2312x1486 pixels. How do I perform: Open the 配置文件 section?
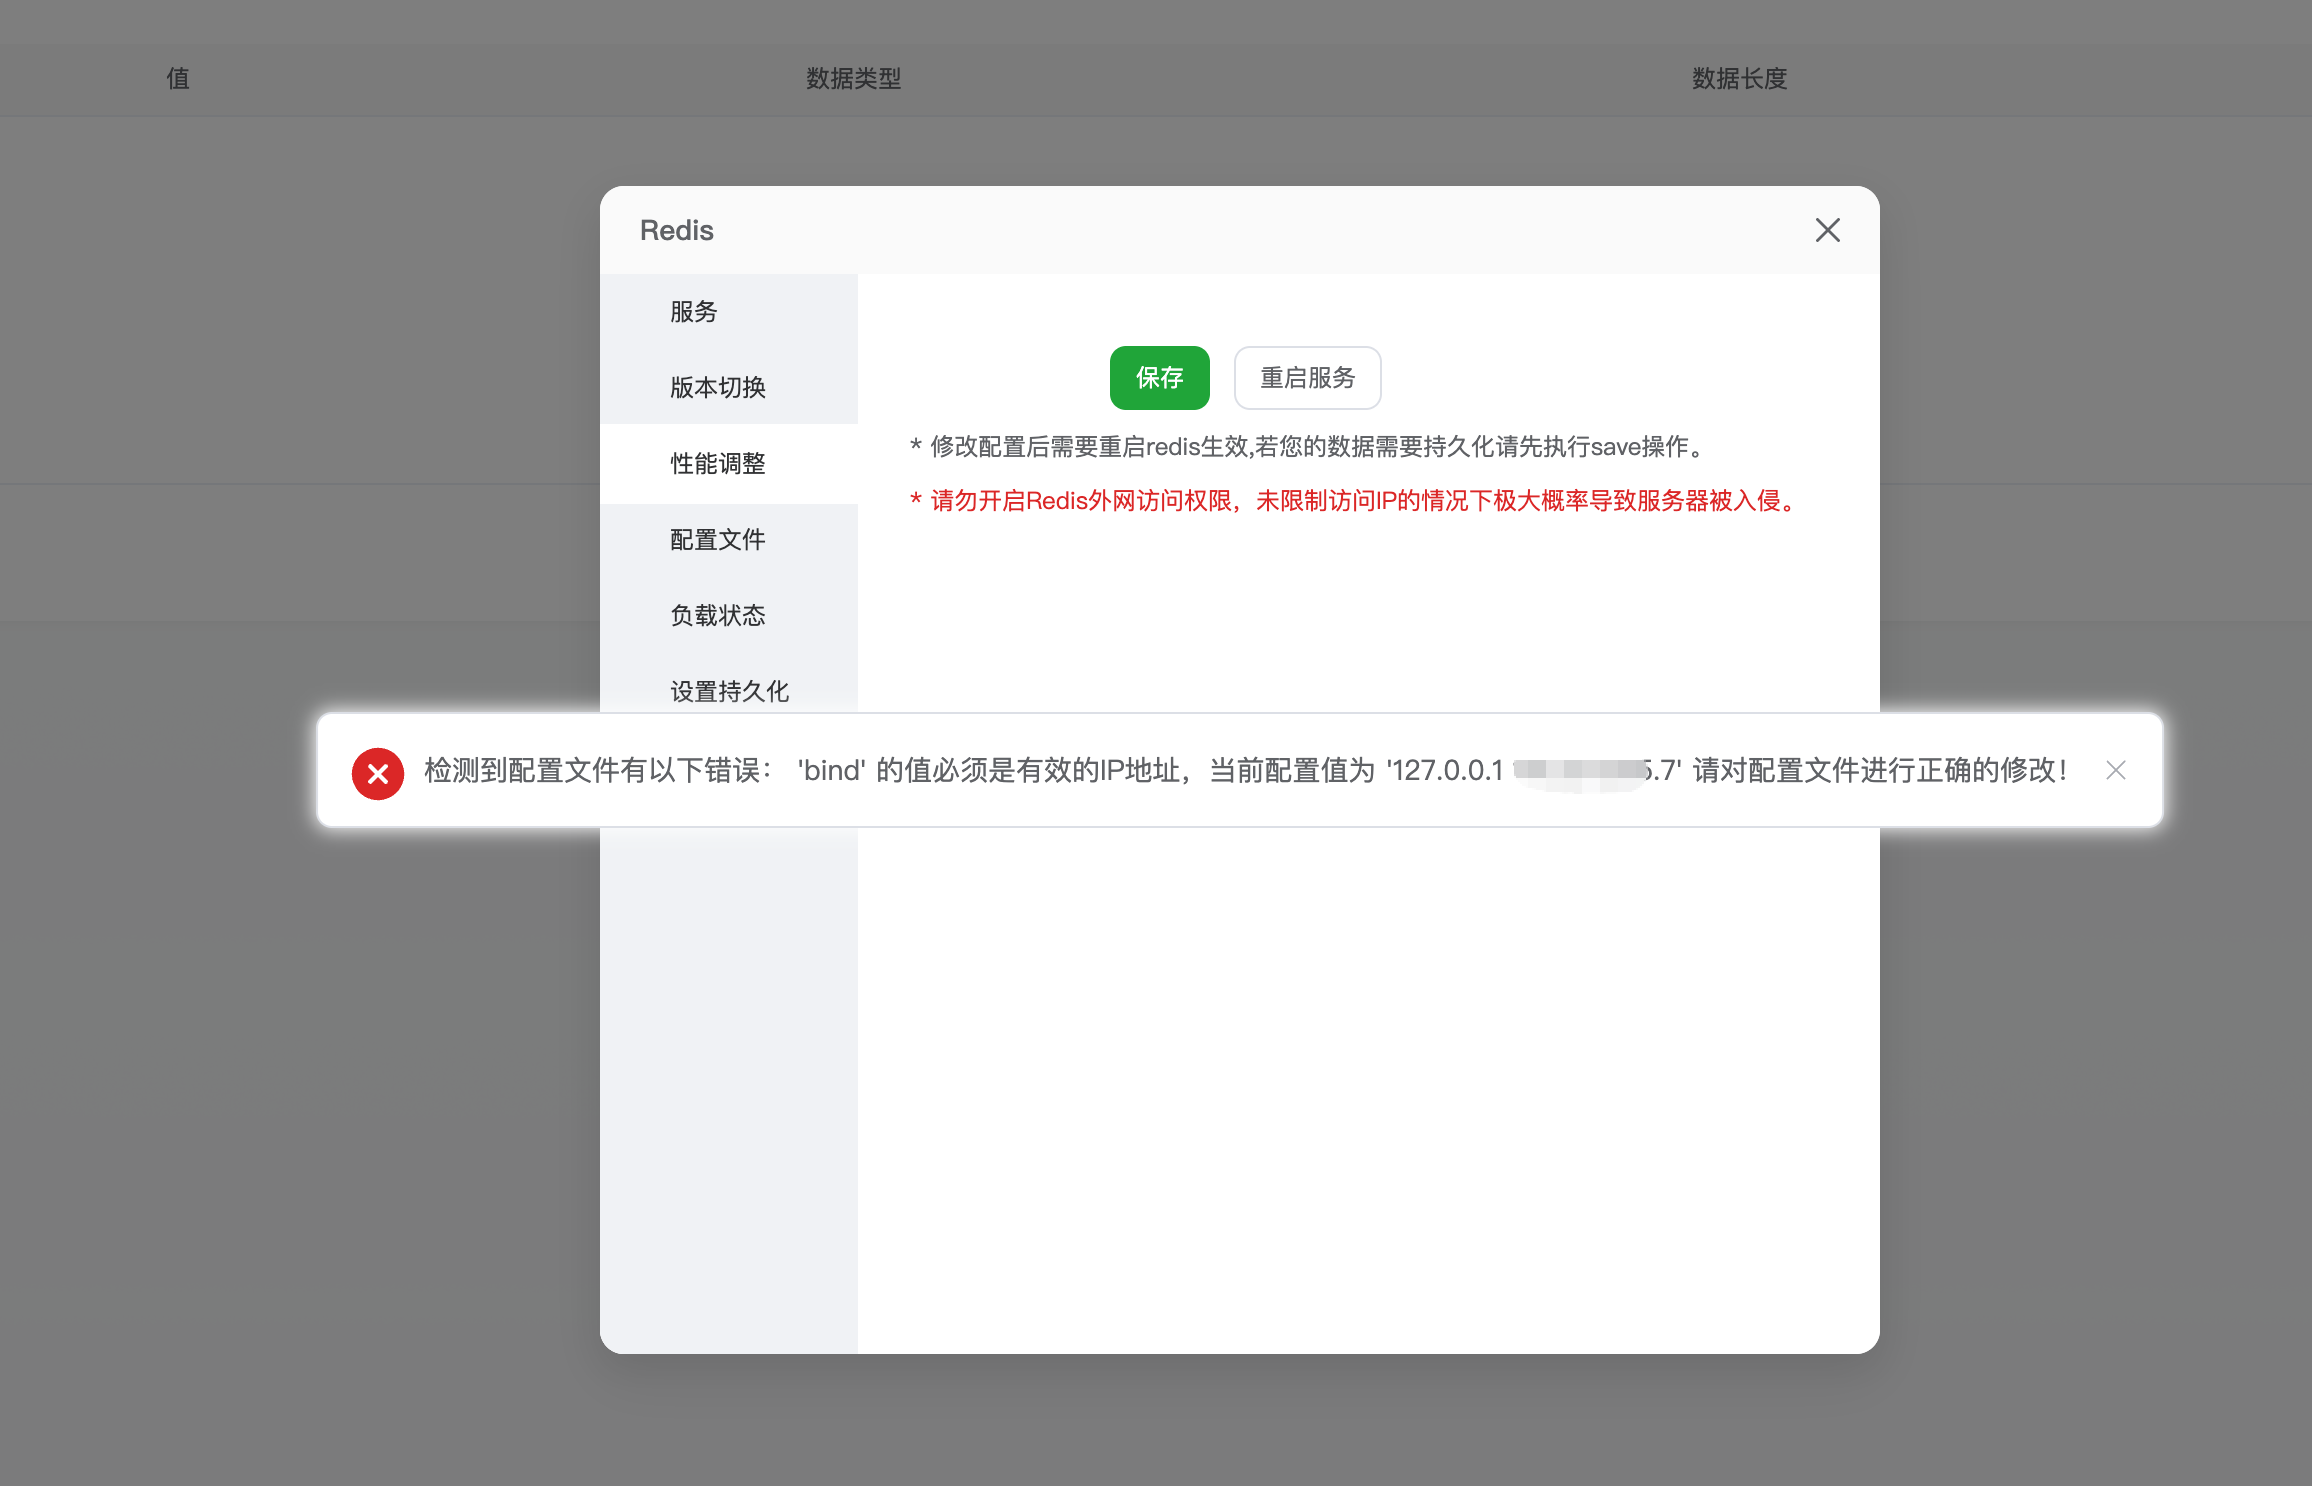(716, 539)
